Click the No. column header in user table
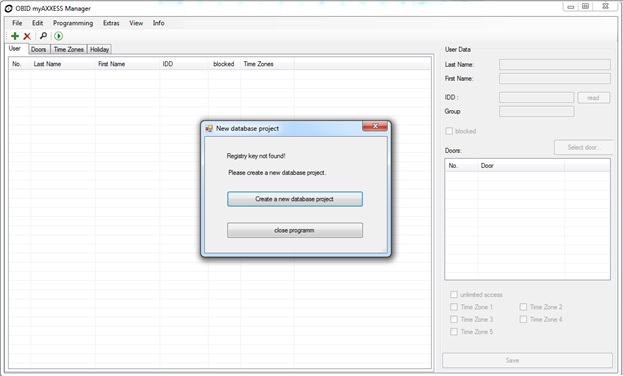The width and height of the screenshot is (623, 376). click(19, 64)
